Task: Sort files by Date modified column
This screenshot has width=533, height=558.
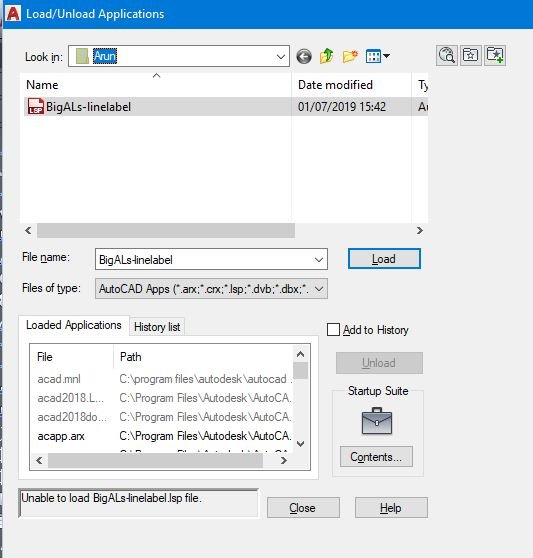Action: tap(335, 85)
